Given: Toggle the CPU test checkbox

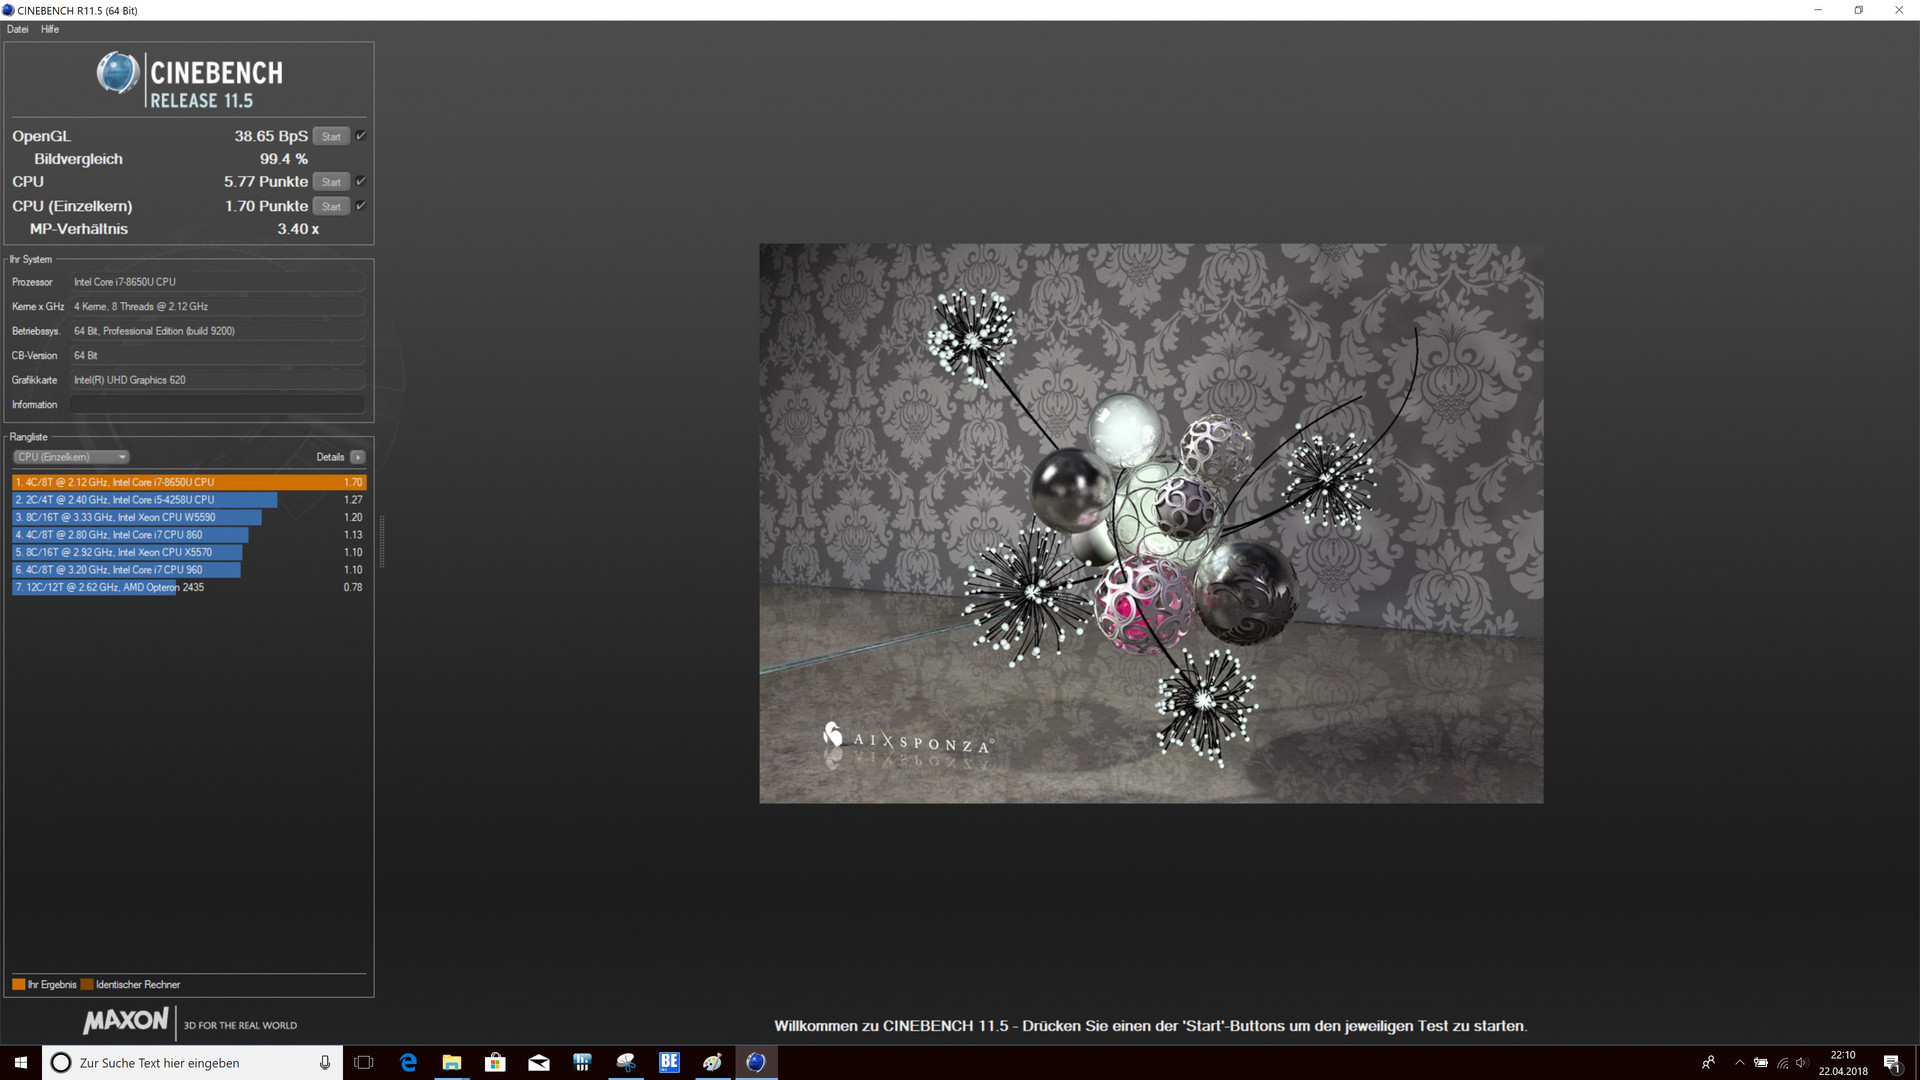Looking at the screenshot, I should click(x=361, y=181).
